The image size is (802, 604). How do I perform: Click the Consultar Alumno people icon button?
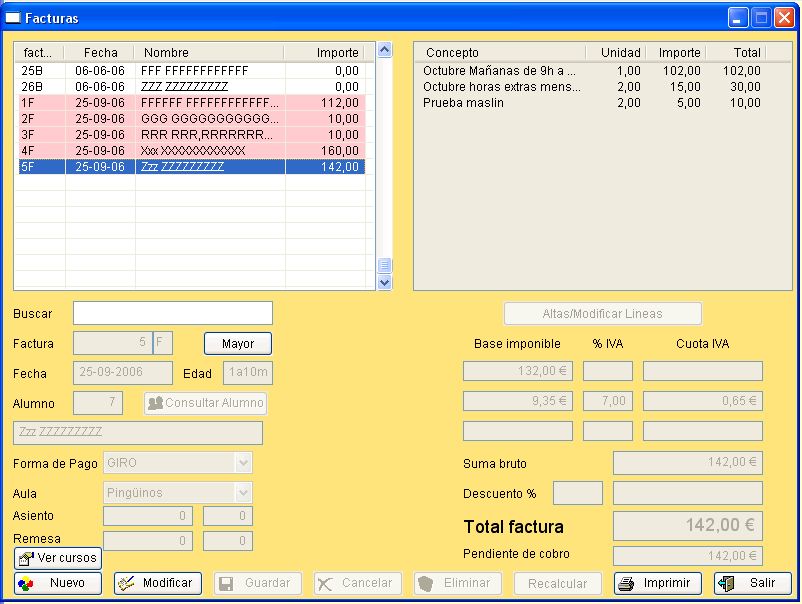[x=205, y=403]
